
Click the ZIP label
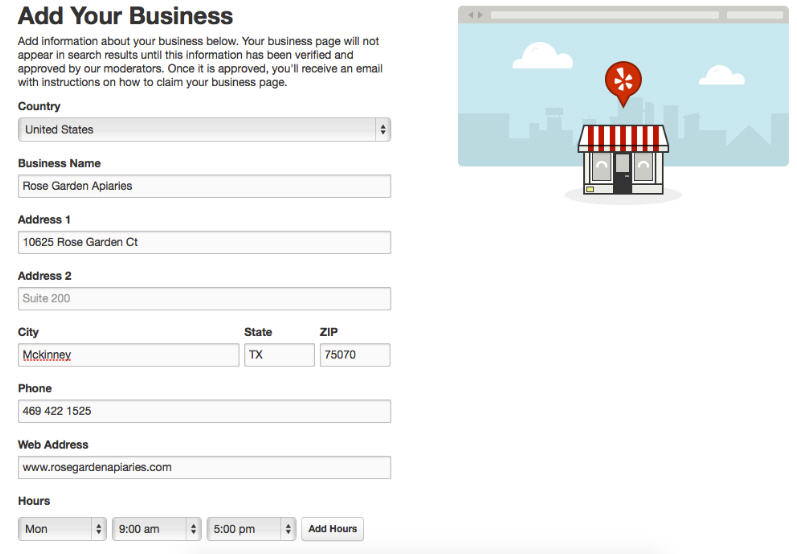point(328,332)
